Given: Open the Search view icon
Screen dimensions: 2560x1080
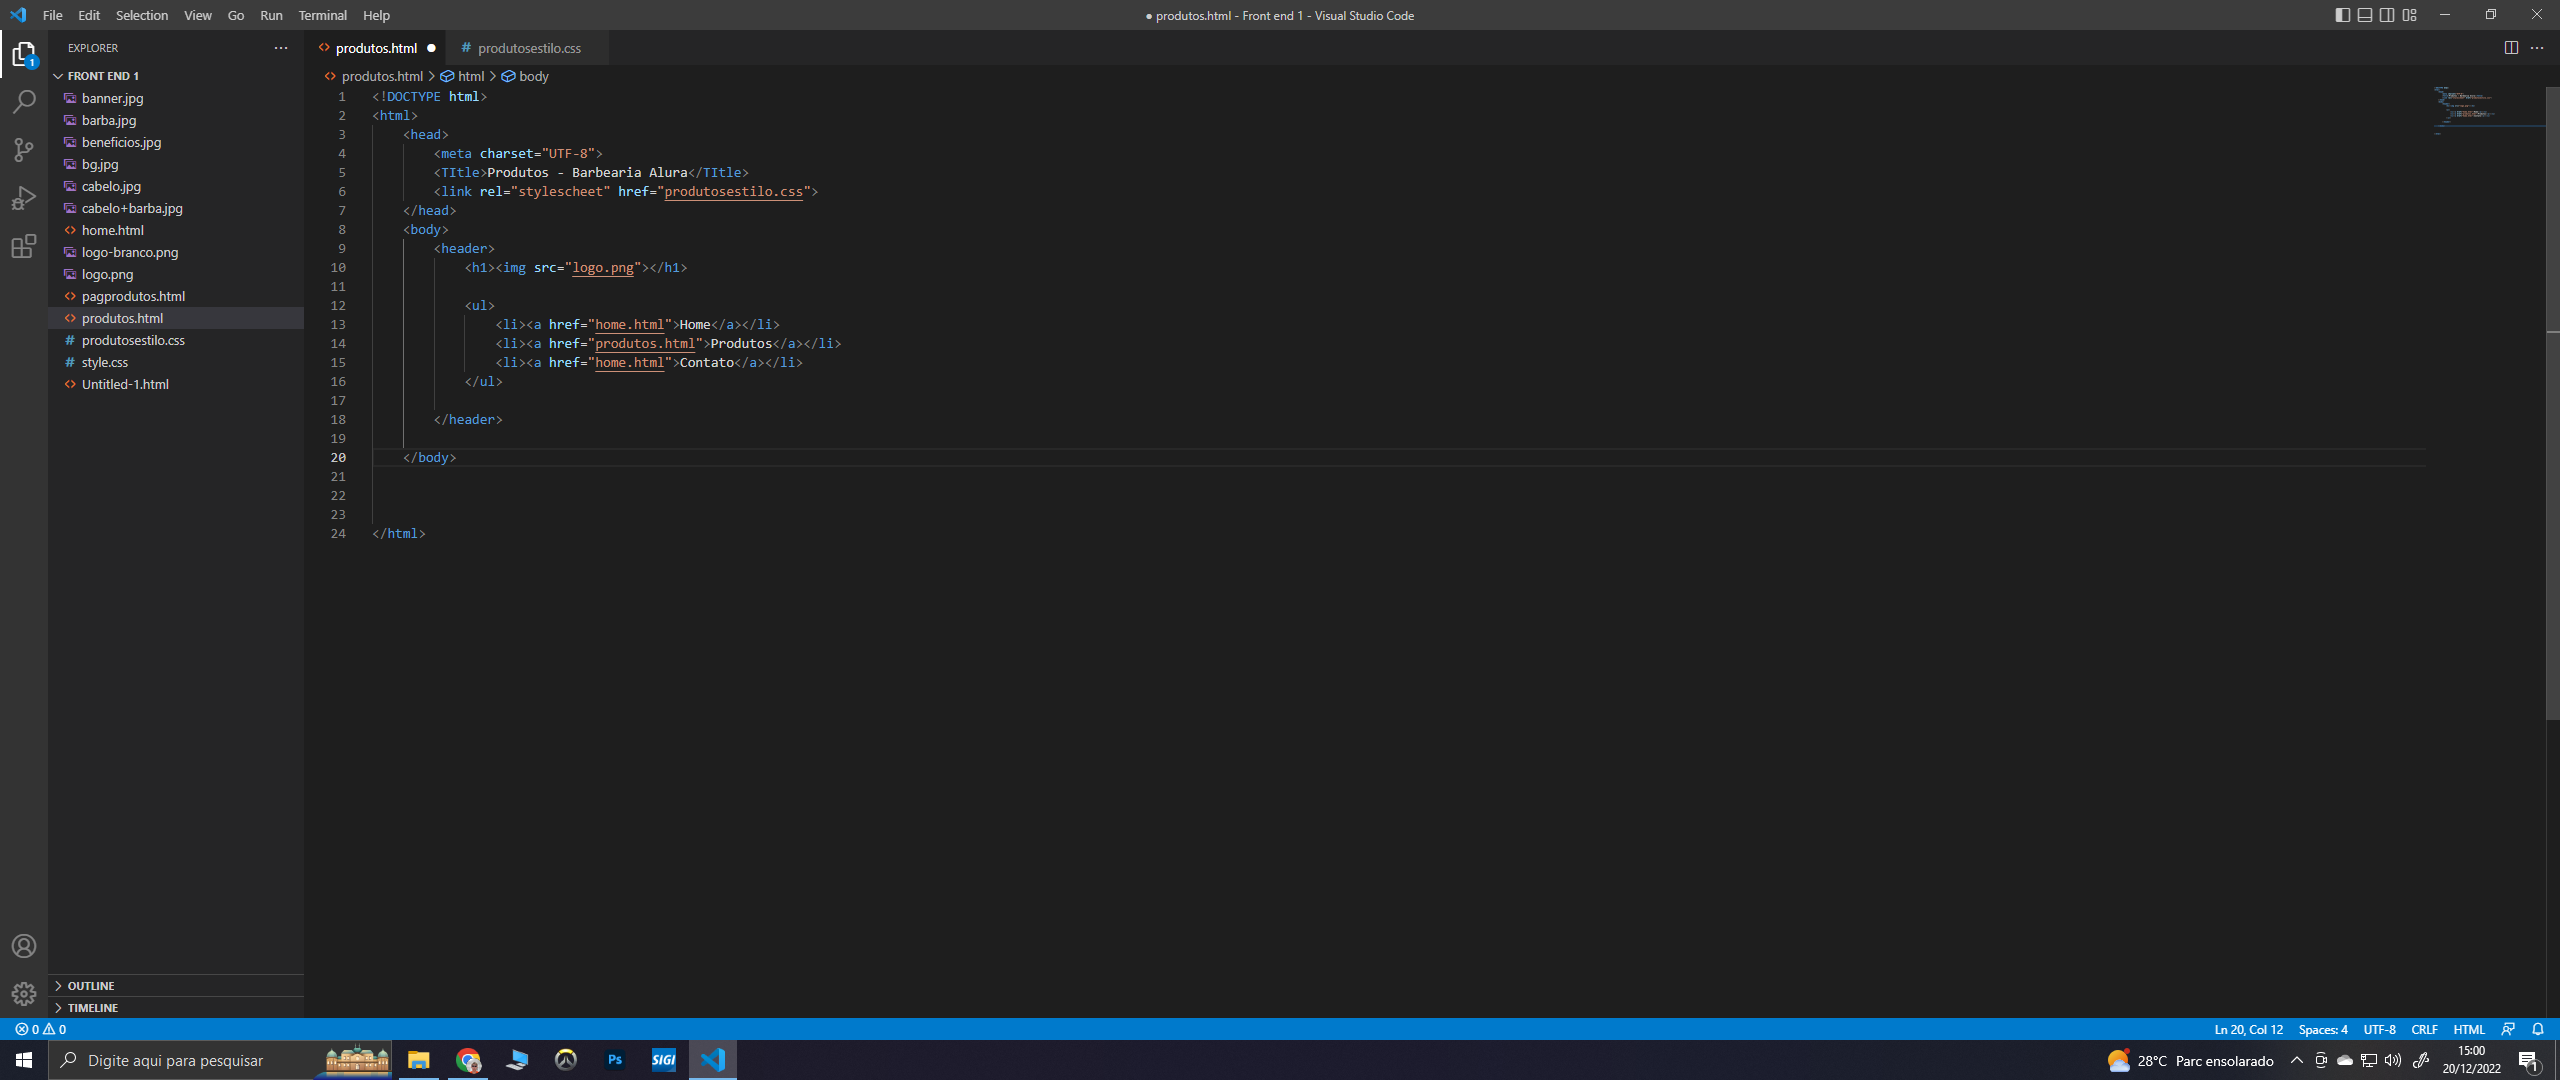Looking at the screenshot, I should pyautogui.click(x=24, y=102).
